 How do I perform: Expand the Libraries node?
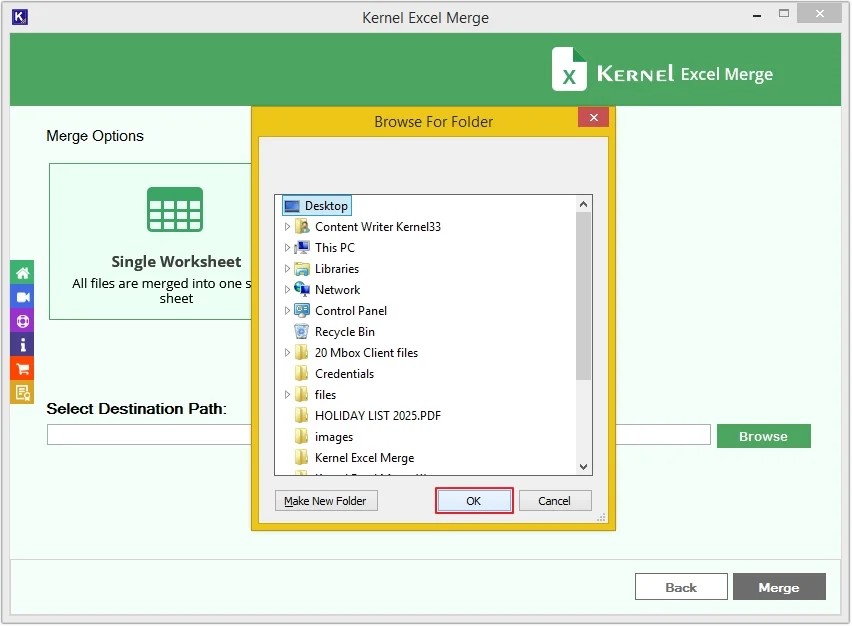(x=287, y=268)
